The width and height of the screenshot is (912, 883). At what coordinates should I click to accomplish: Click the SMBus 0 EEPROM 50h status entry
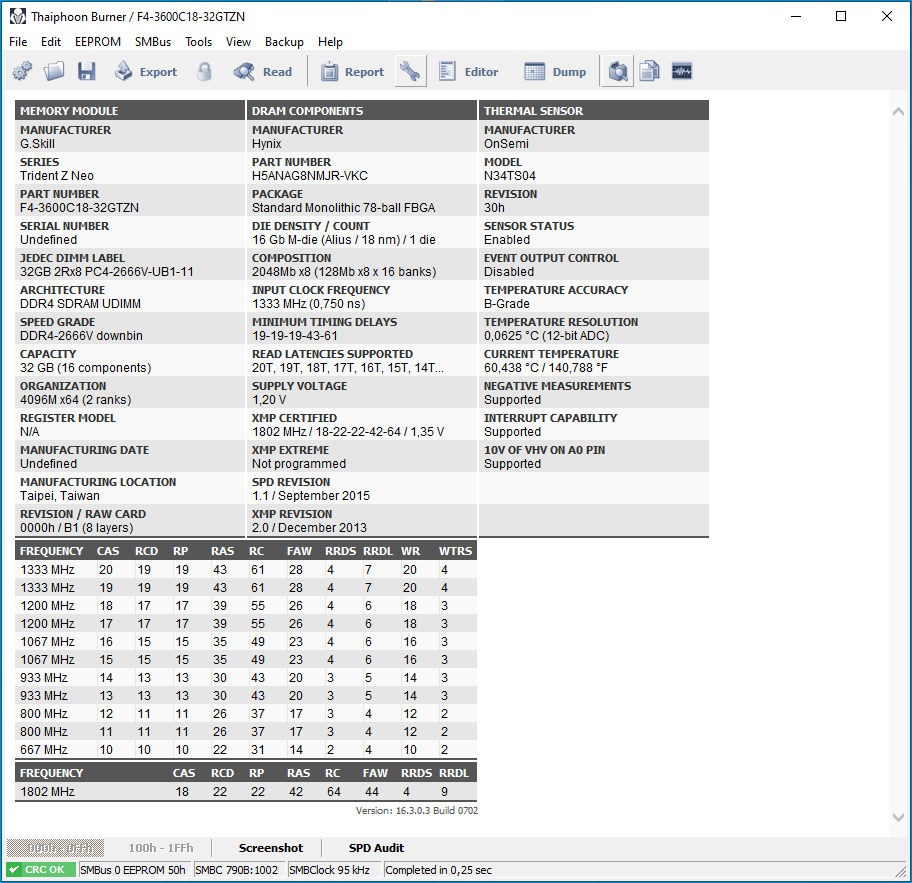click(x=133, y=870)
